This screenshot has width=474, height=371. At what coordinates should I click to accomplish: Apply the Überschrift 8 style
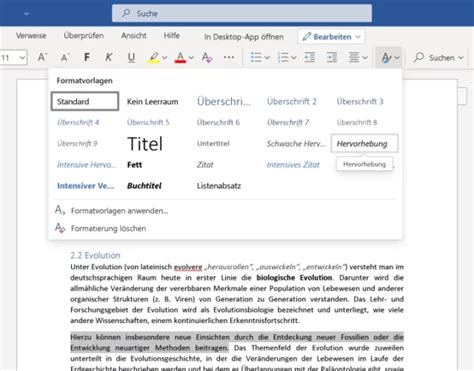(x=357, y=122)
